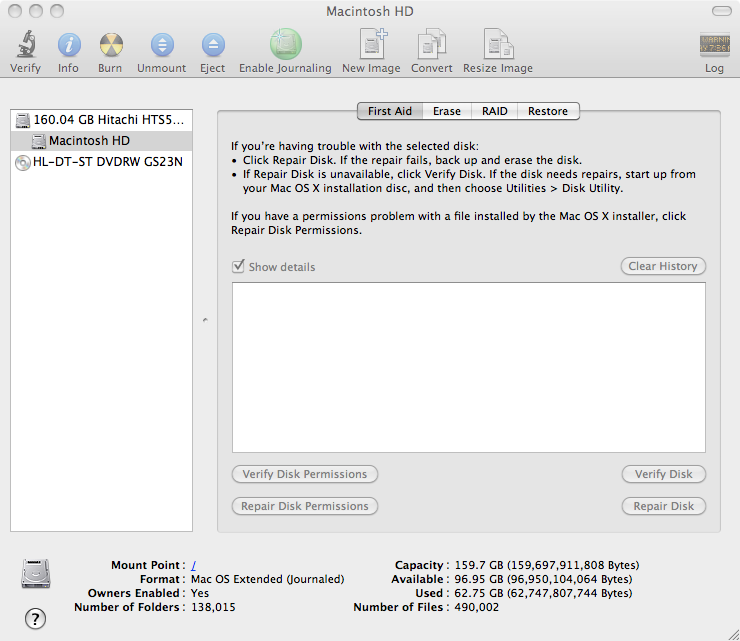Switch to the Erase tab
Image resolution: width=740 pixels, height=641 pixels.
[x=447, y=111]
